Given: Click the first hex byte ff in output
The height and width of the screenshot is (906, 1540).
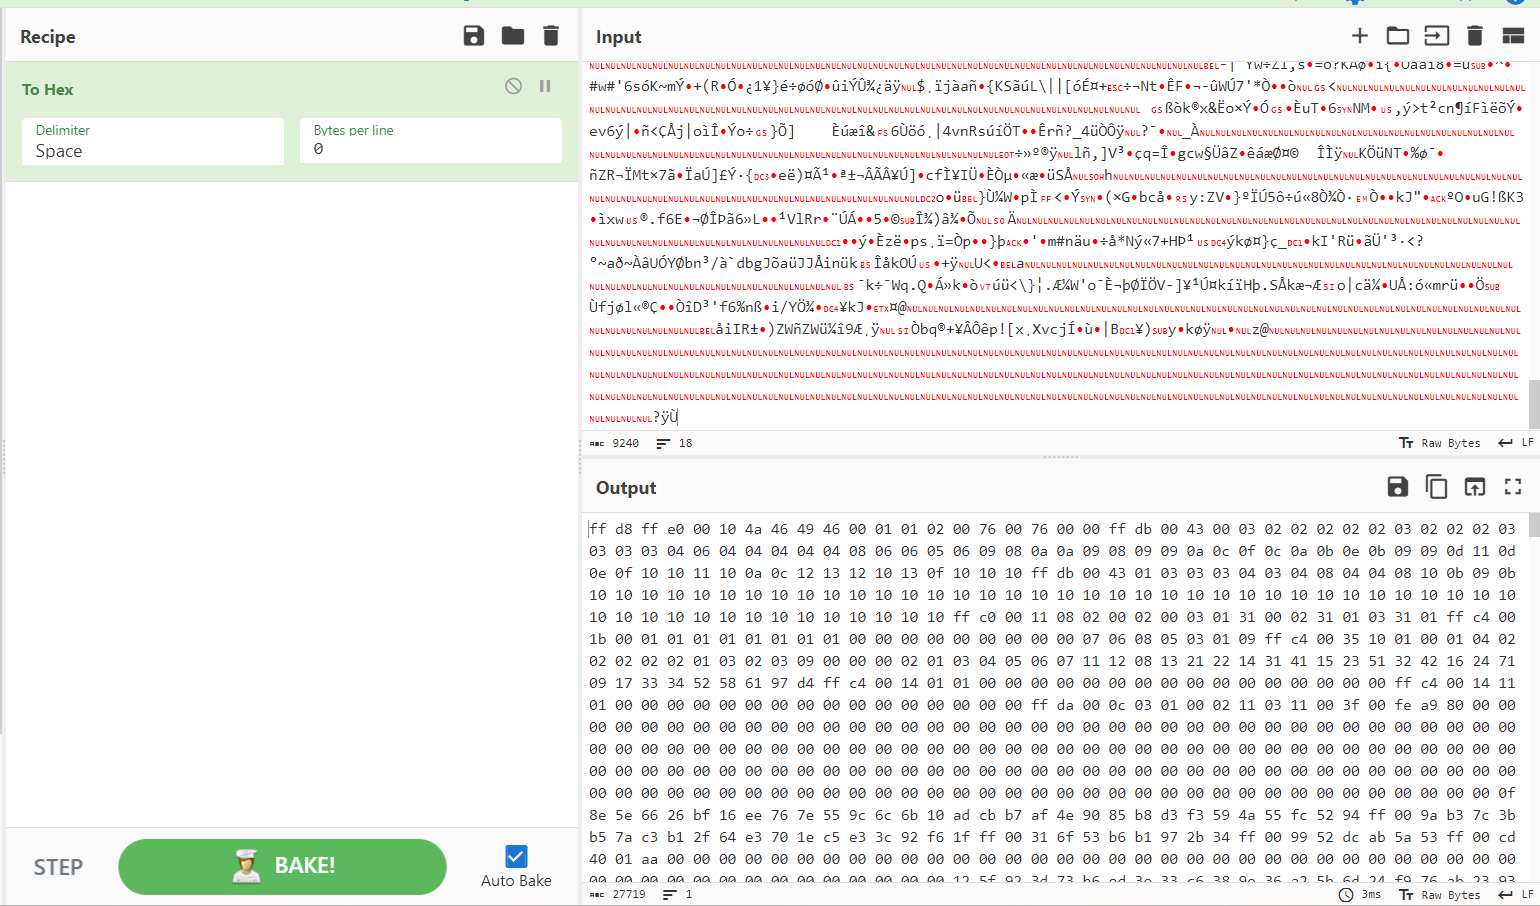Looking at the screenshot, I should (x=598, y=529).
